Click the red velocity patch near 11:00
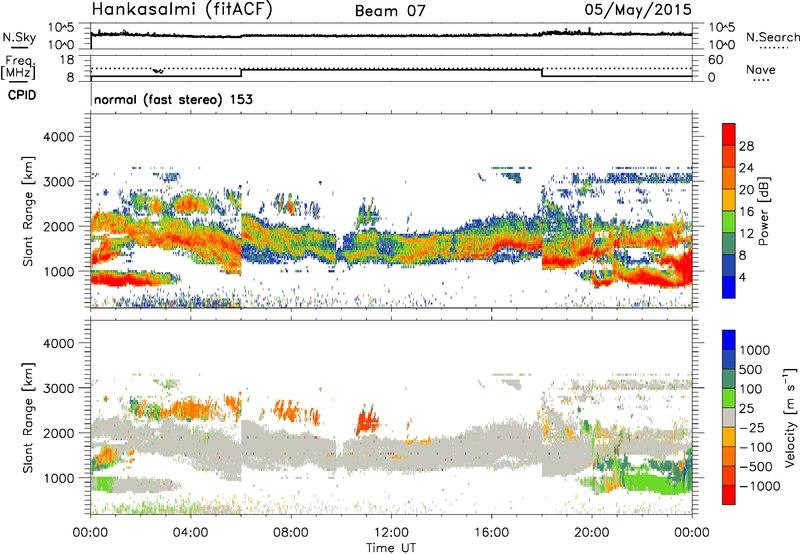 (x=367, y=421)
